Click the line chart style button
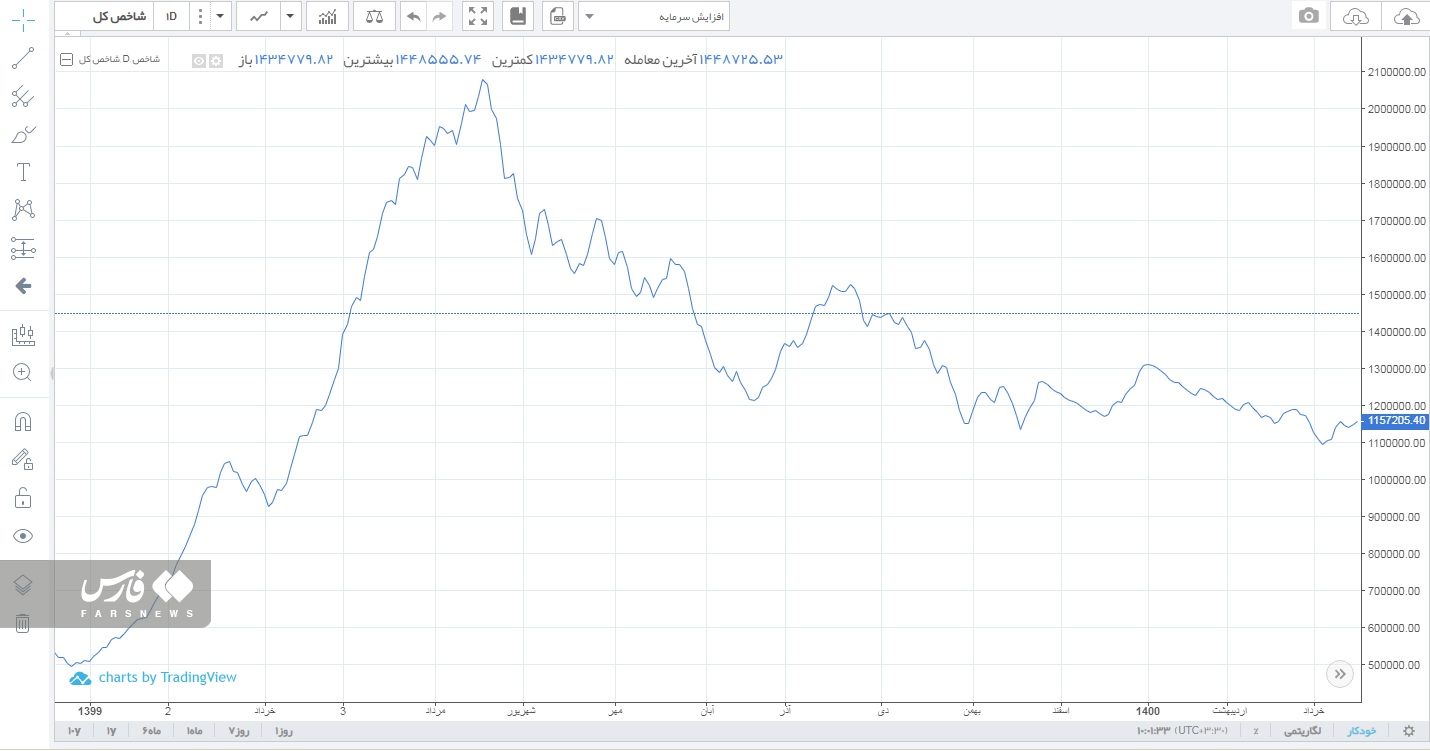This screenshot has height=751, width=1430. [259, 16]
